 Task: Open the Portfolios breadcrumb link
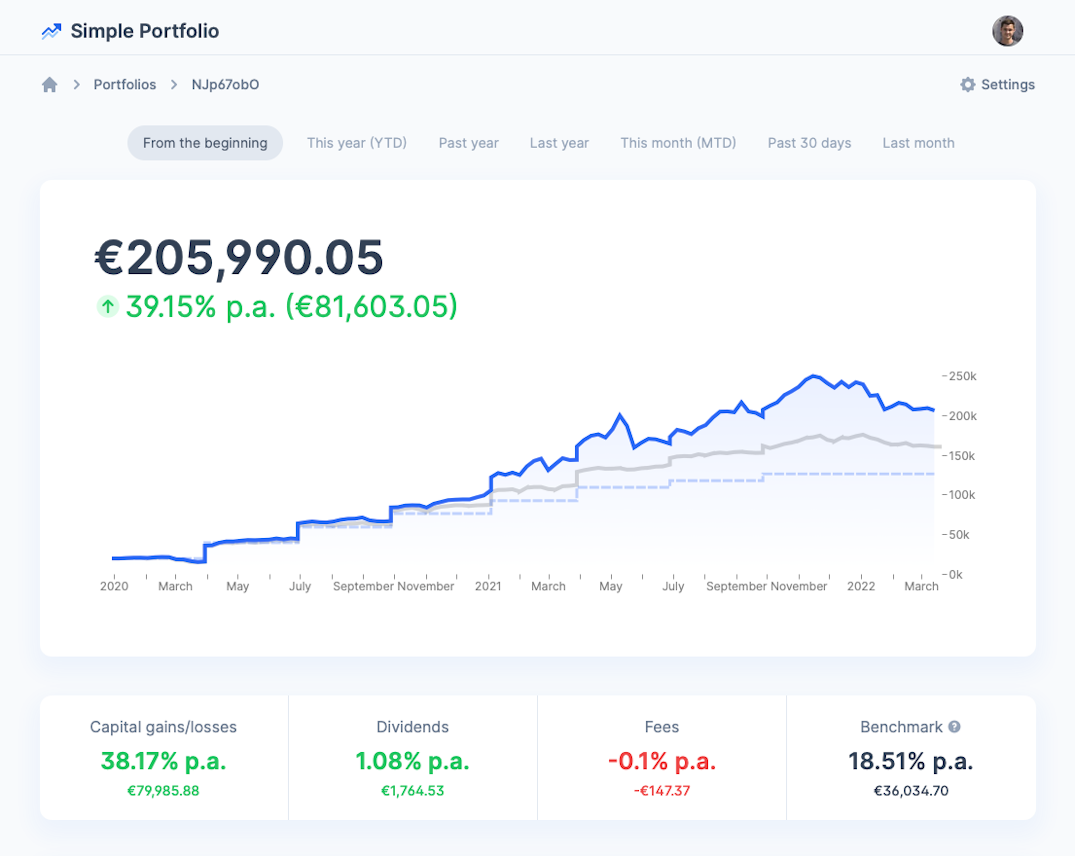pos(124,84)
